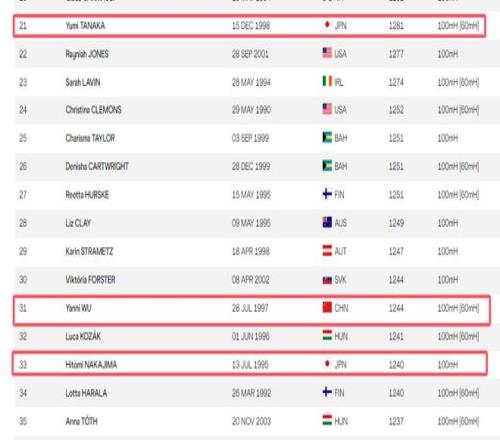Click the China flag beside Yanni WU
This screenshot has height=440, width=500.
click(x=327, y=307)
